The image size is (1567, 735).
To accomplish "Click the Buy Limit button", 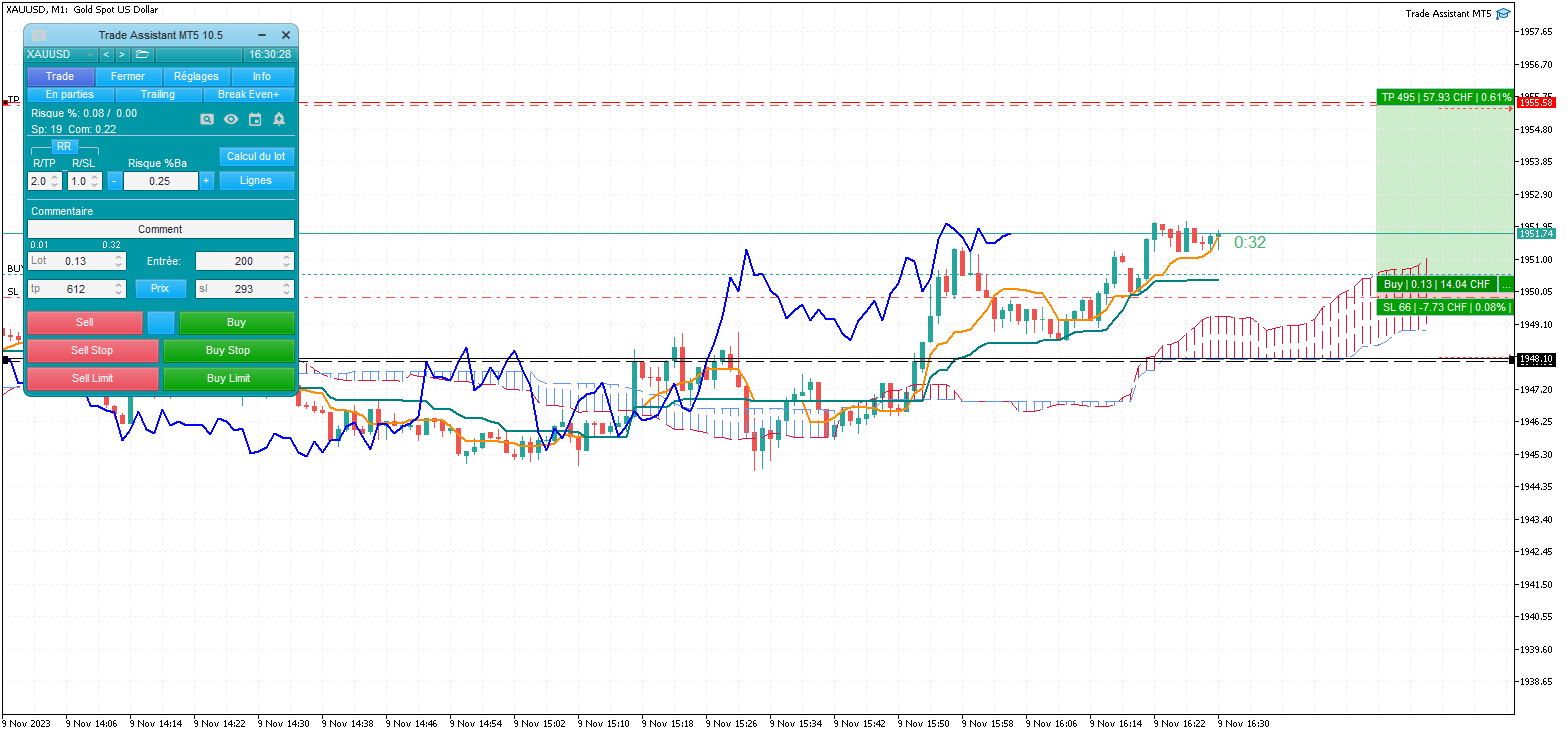I will [229, 379].
